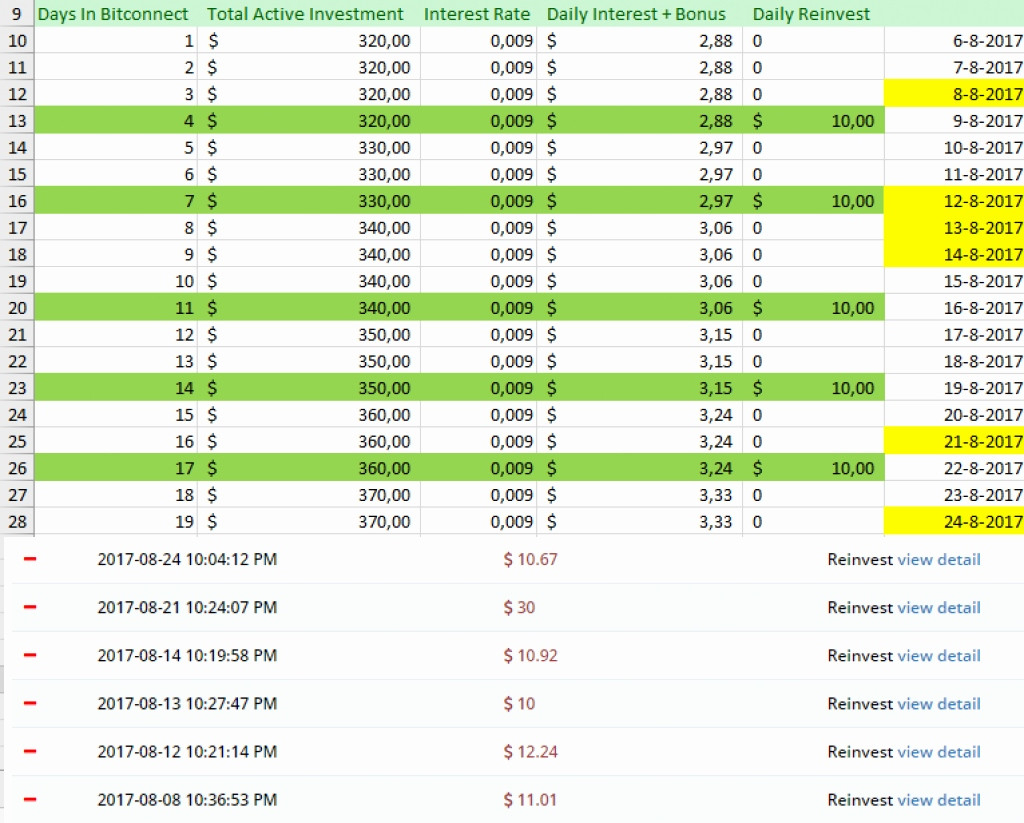The image size is (1024, 823).
Task: Select the 3,24 interest cell in row 25
Action: [x=639, y=442]
